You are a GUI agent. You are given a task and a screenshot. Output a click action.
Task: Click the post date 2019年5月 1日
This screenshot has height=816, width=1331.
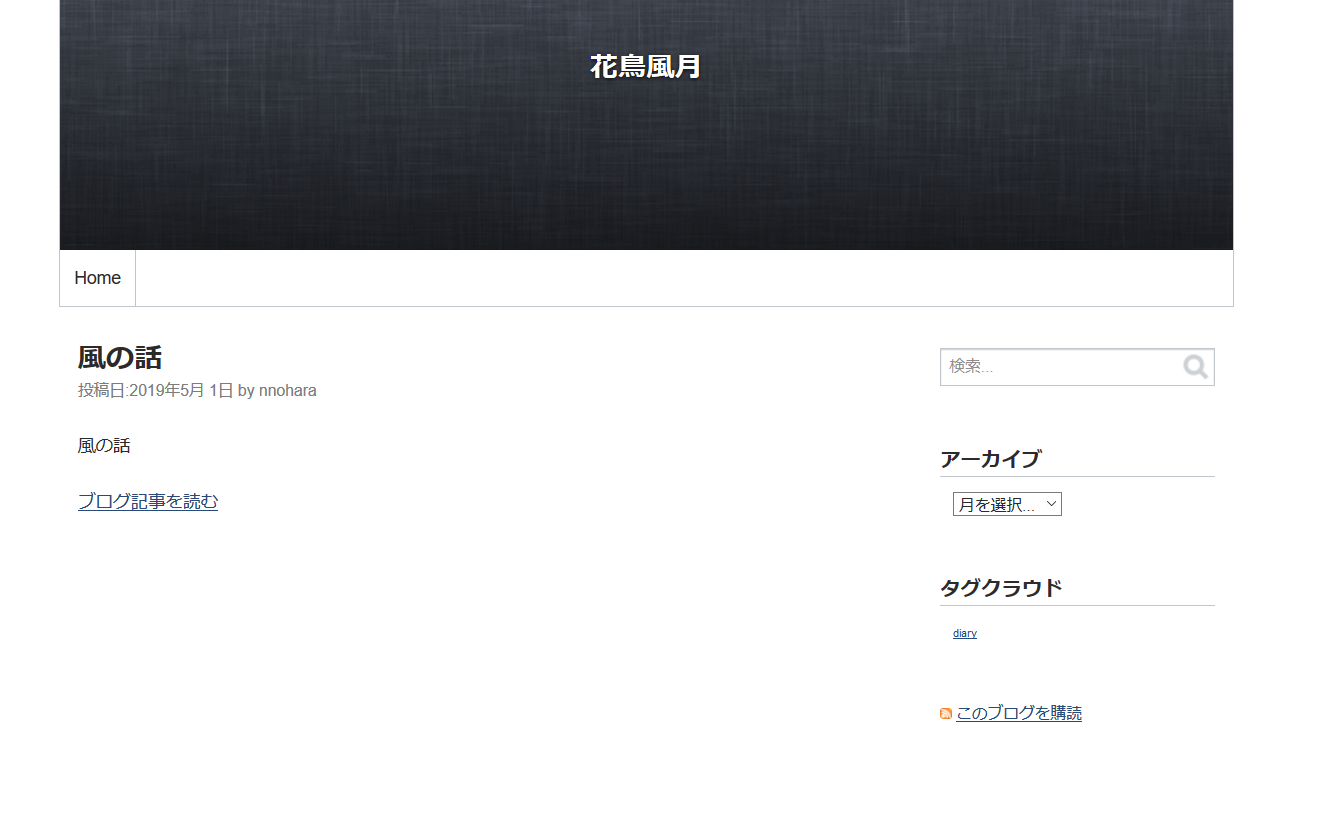coord(181,391)
